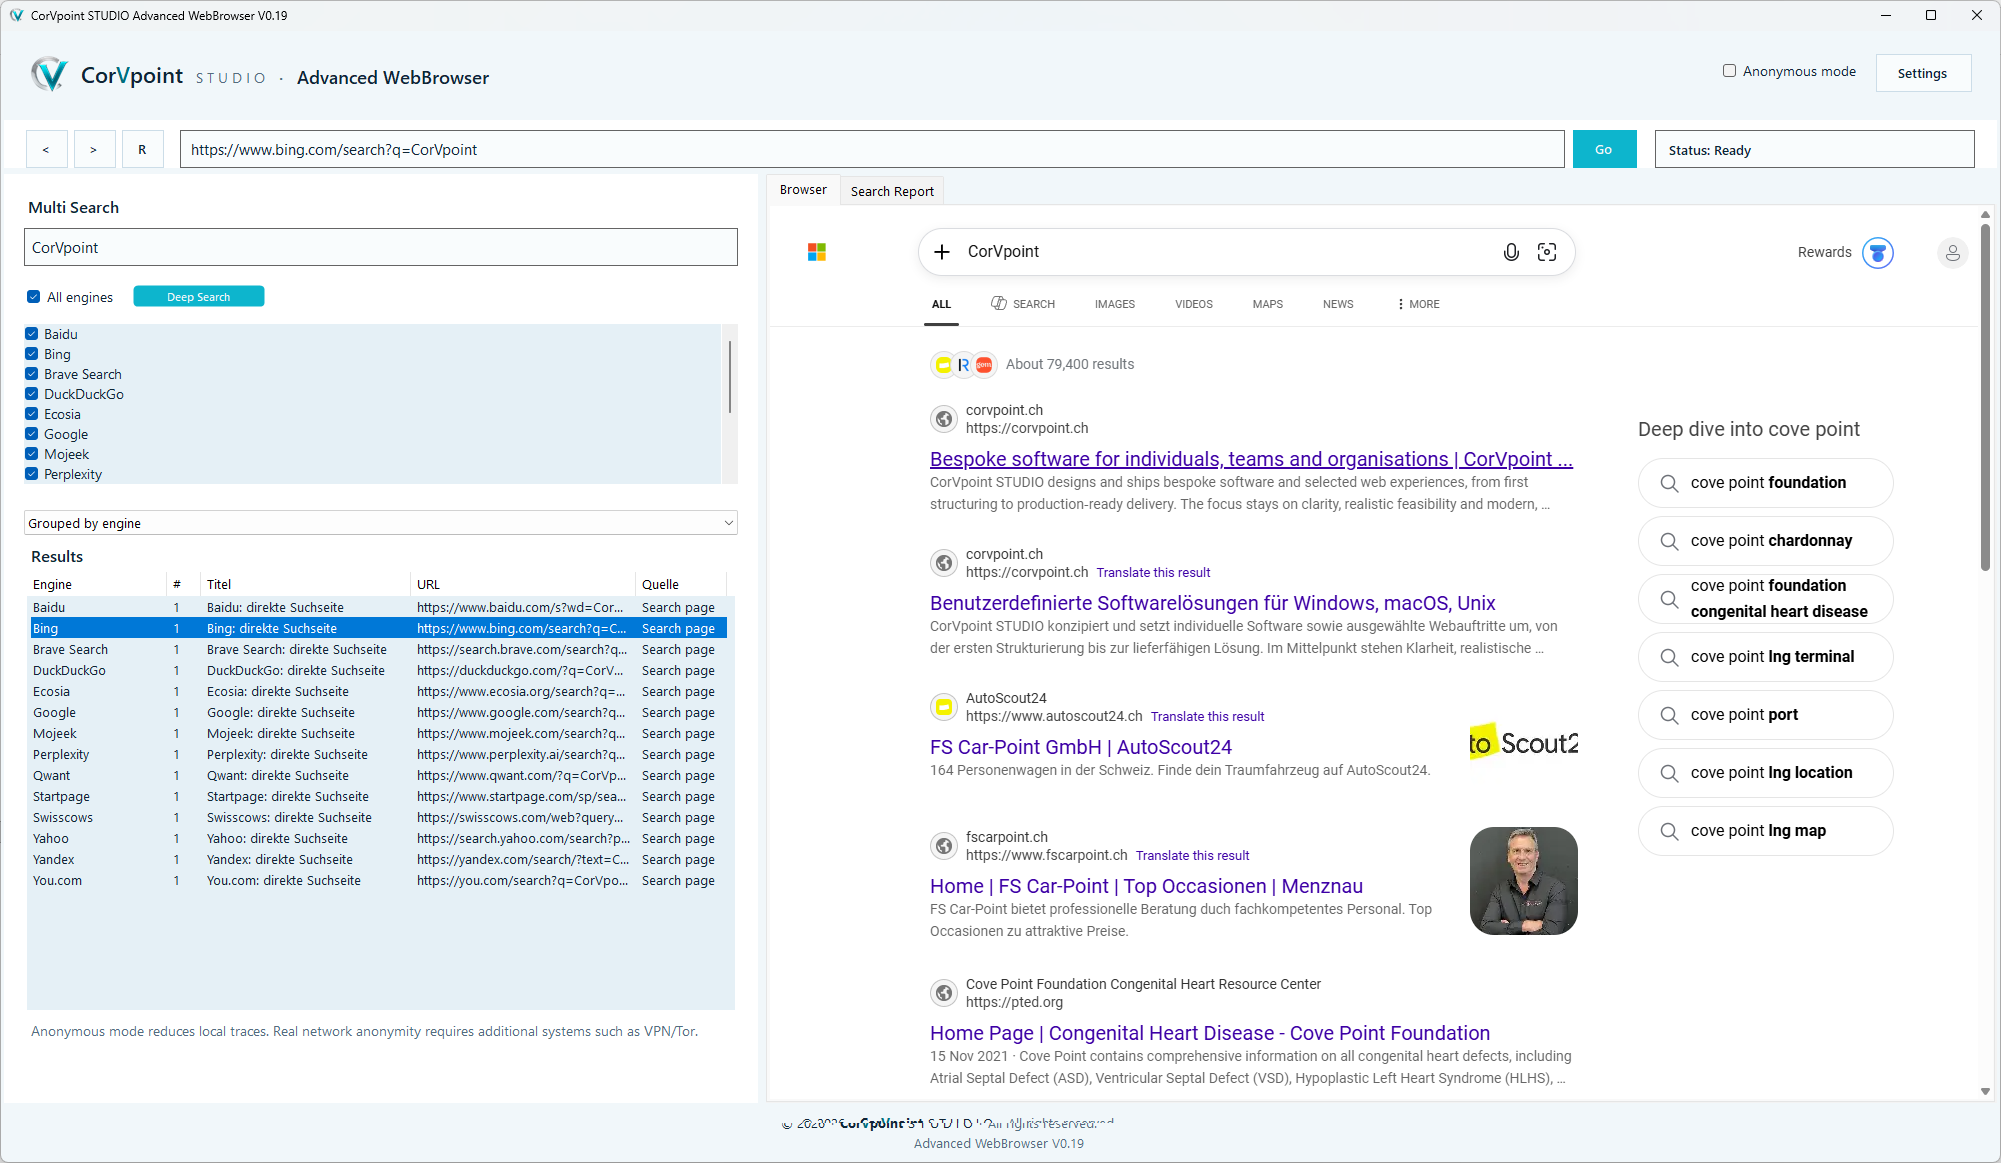Uncheck the Mojeek engine checkbox

click(32, 454)
